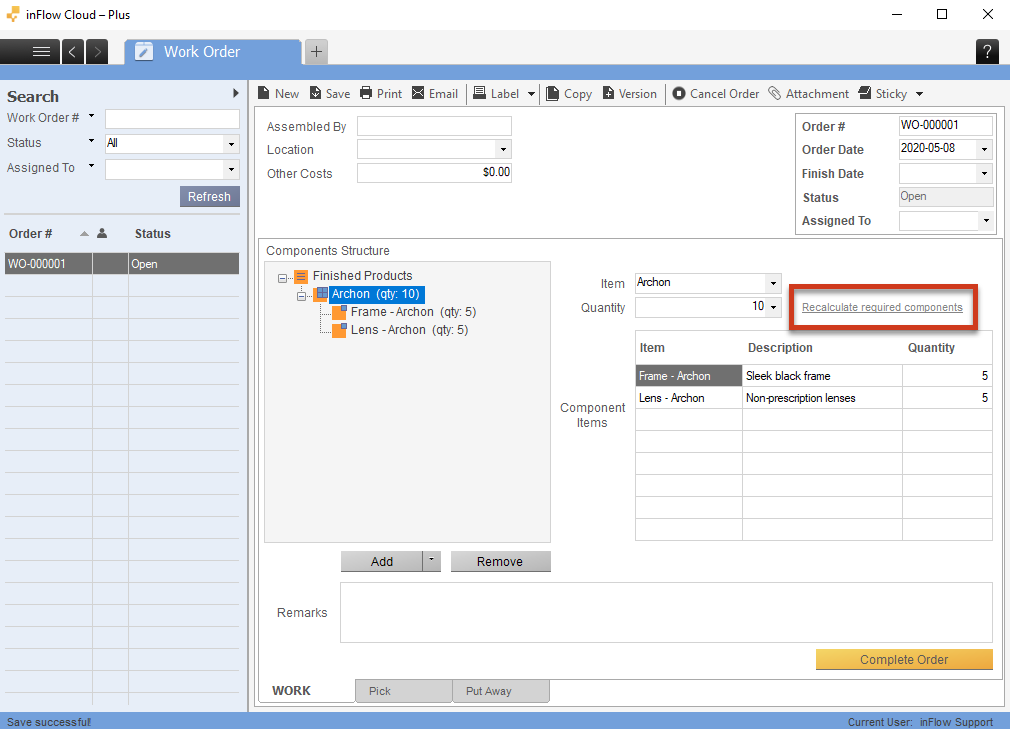Click Non-prescription lenses description cell
The image size is (1010, 729).
pos(822,398)
